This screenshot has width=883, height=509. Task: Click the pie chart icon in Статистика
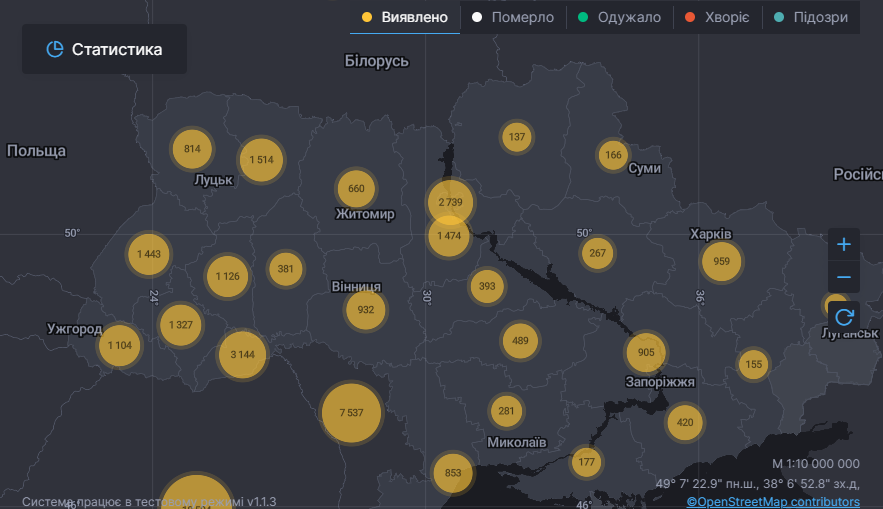point(55,49)
